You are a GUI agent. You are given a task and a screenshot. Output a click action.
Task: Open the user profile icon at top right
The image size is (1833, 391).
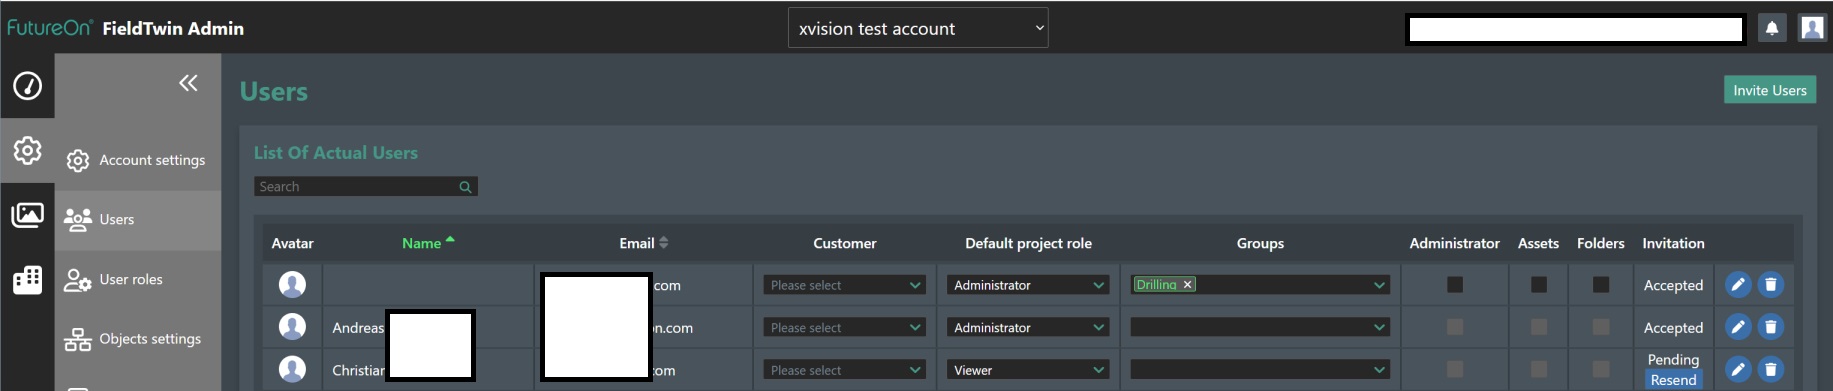tap(1811, 28)
